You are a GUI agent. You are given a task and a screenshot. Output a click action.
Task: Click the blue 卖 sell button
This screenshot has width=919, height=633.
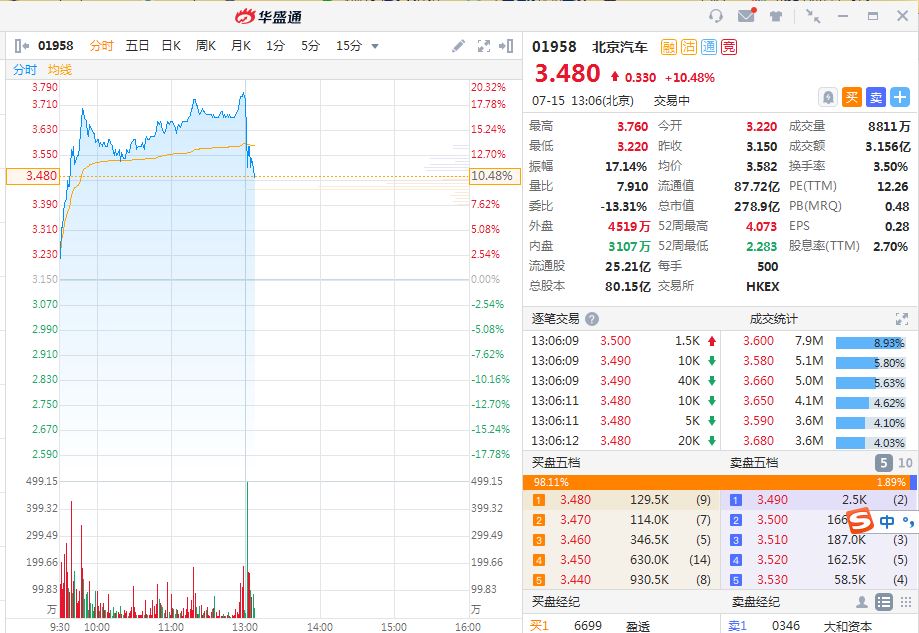[x=876, y=97]
